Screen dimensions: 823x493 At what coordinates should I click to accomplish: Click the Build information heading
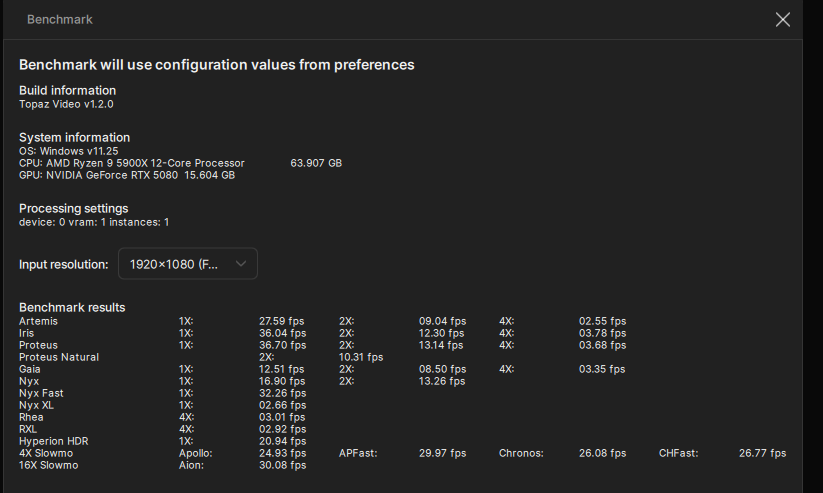(x=67, y=91)
